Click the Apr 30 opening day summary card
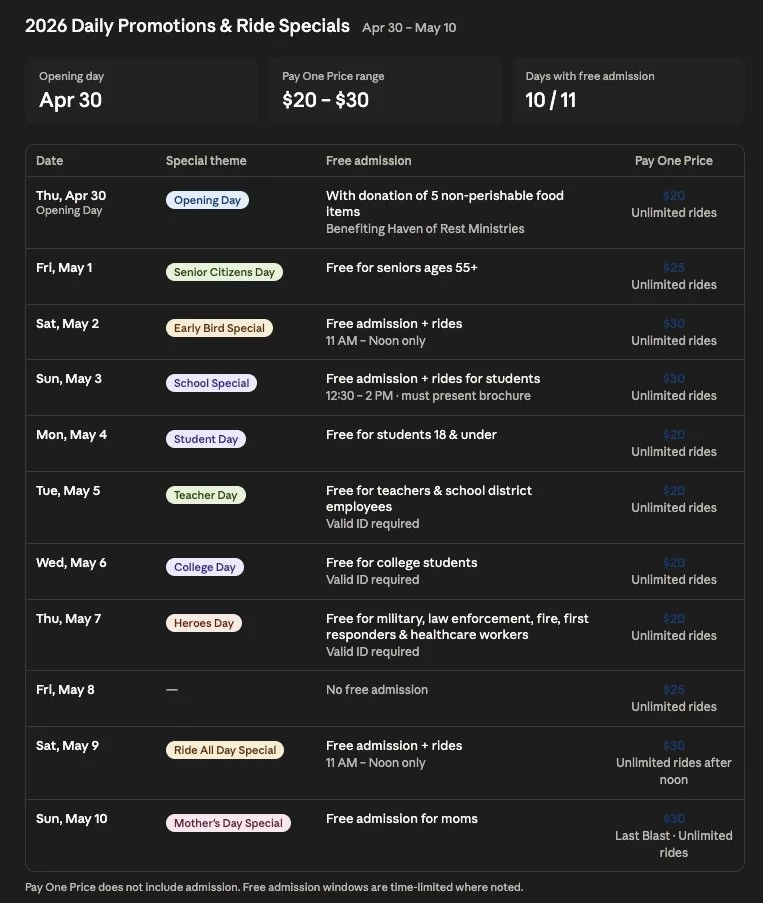Screen dimensions: 763x903 141,90
